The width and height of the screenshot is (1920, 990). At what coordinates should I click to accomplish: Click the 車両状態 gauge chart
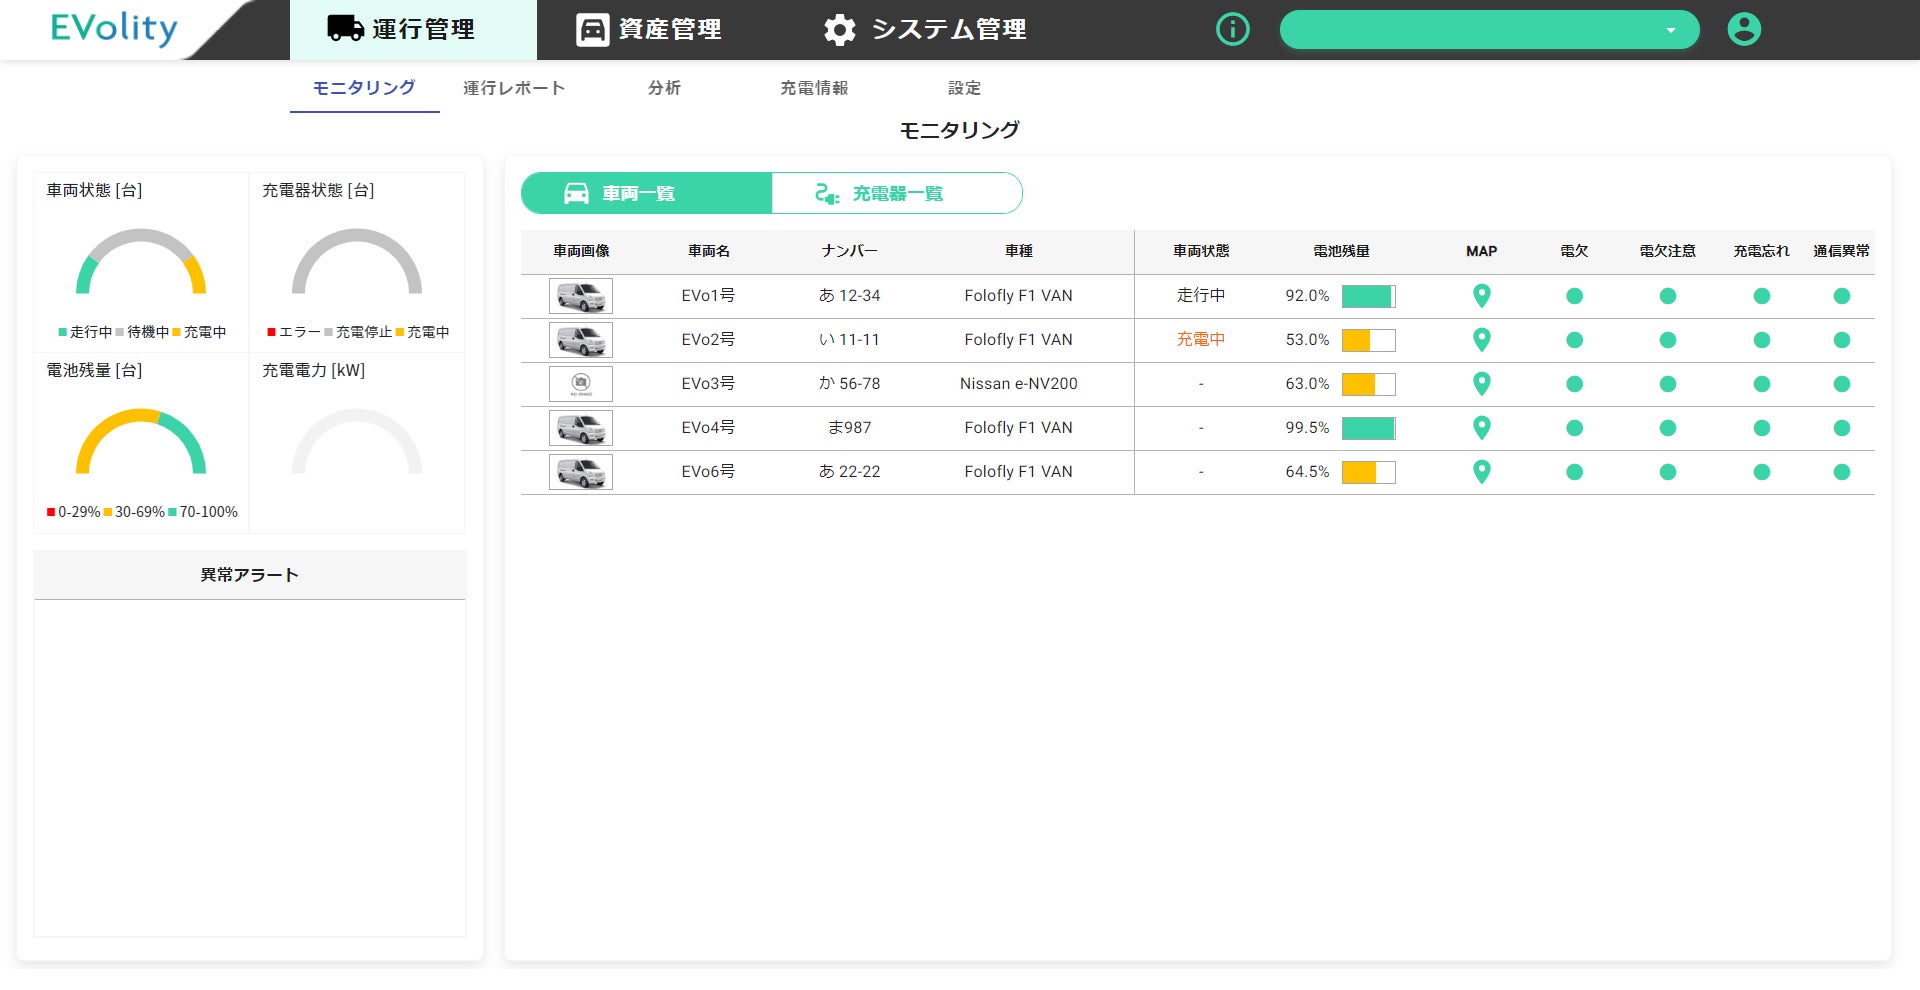(x=141, y=261)
